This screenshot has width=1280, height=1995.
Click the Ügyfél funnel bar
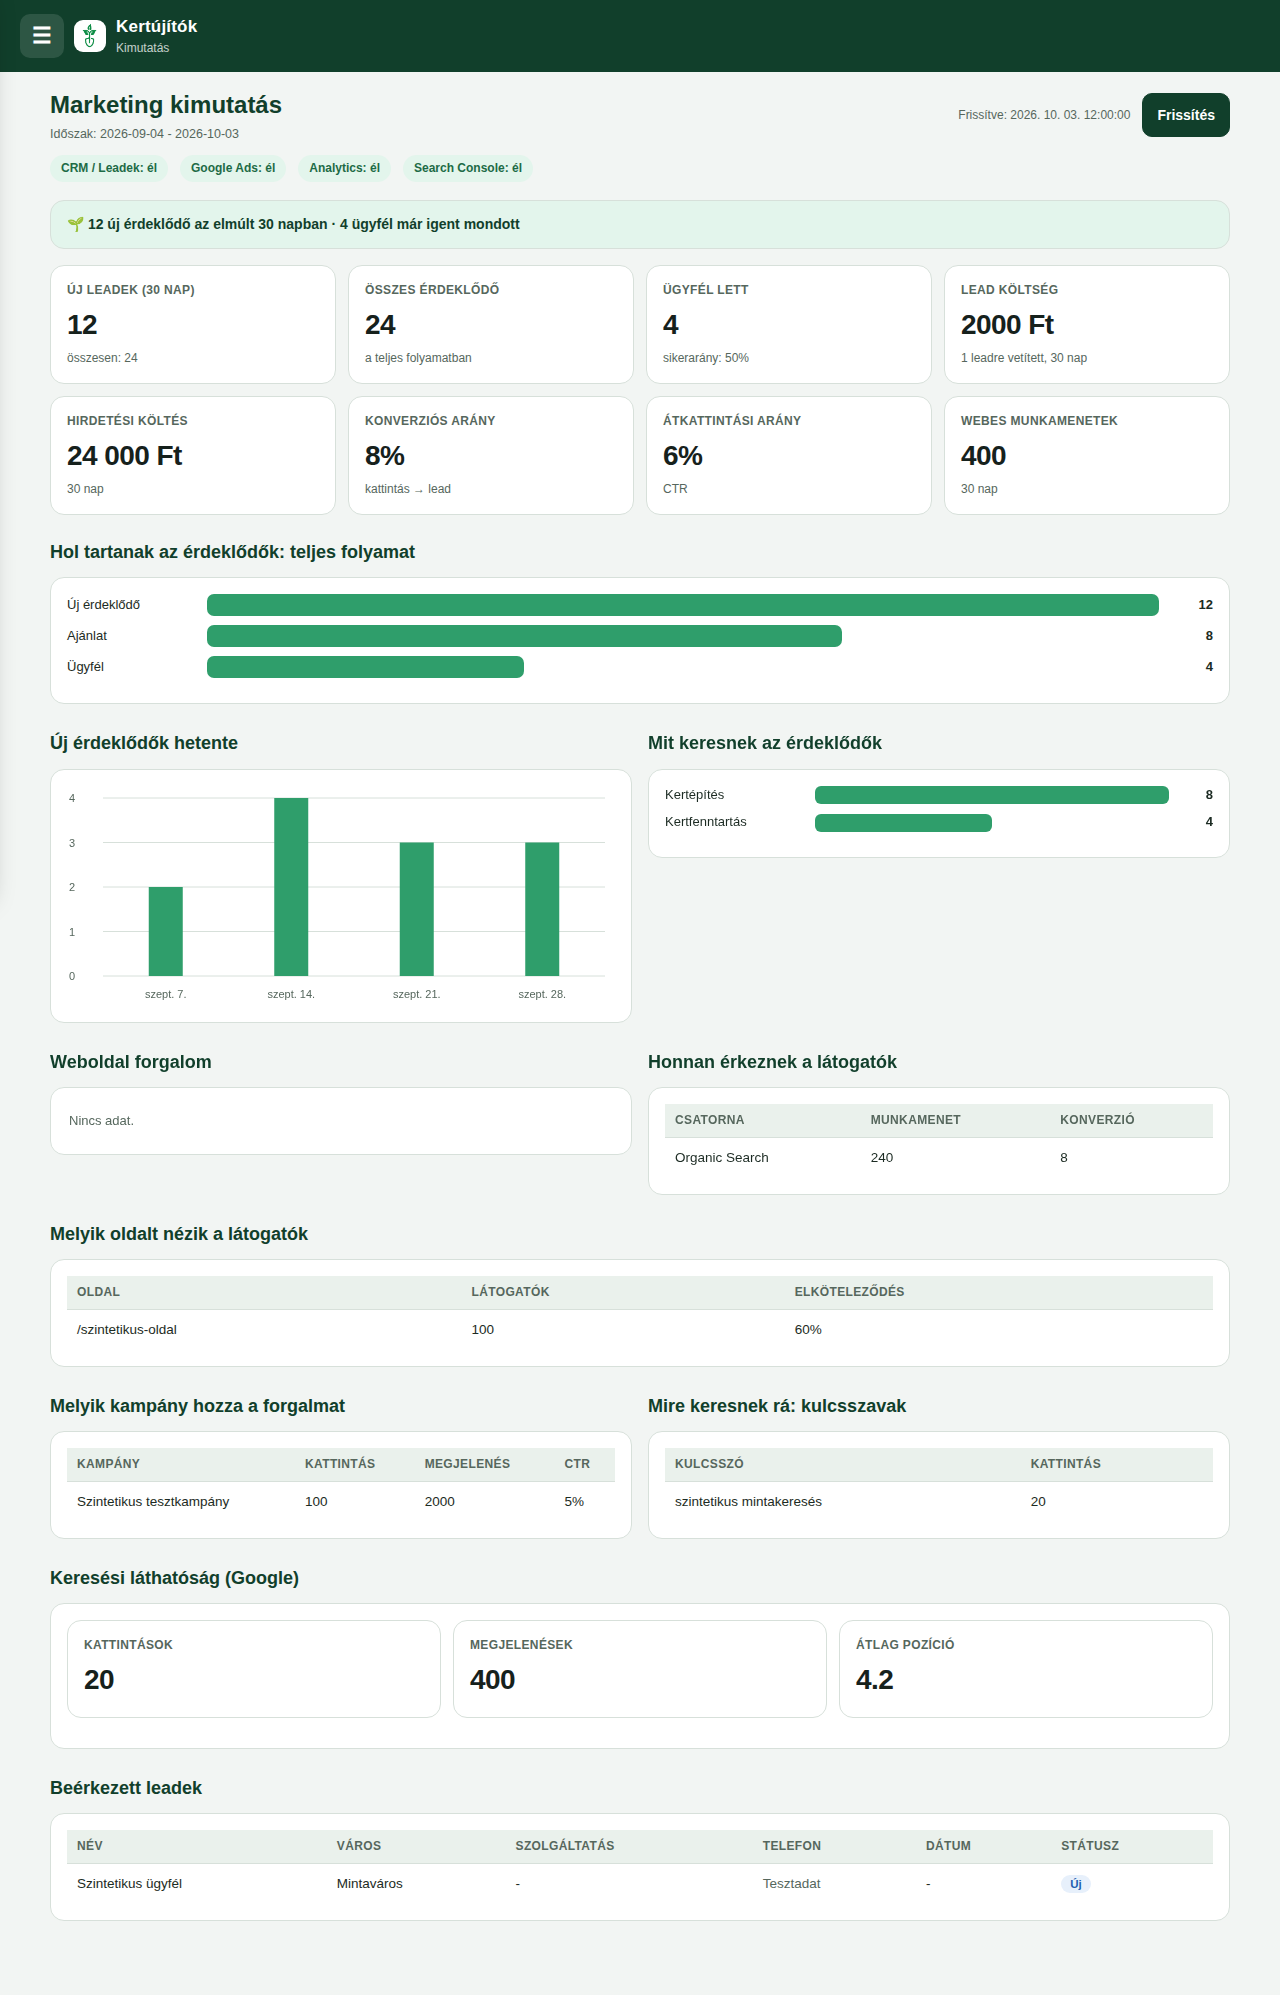[x=365, y=667]
